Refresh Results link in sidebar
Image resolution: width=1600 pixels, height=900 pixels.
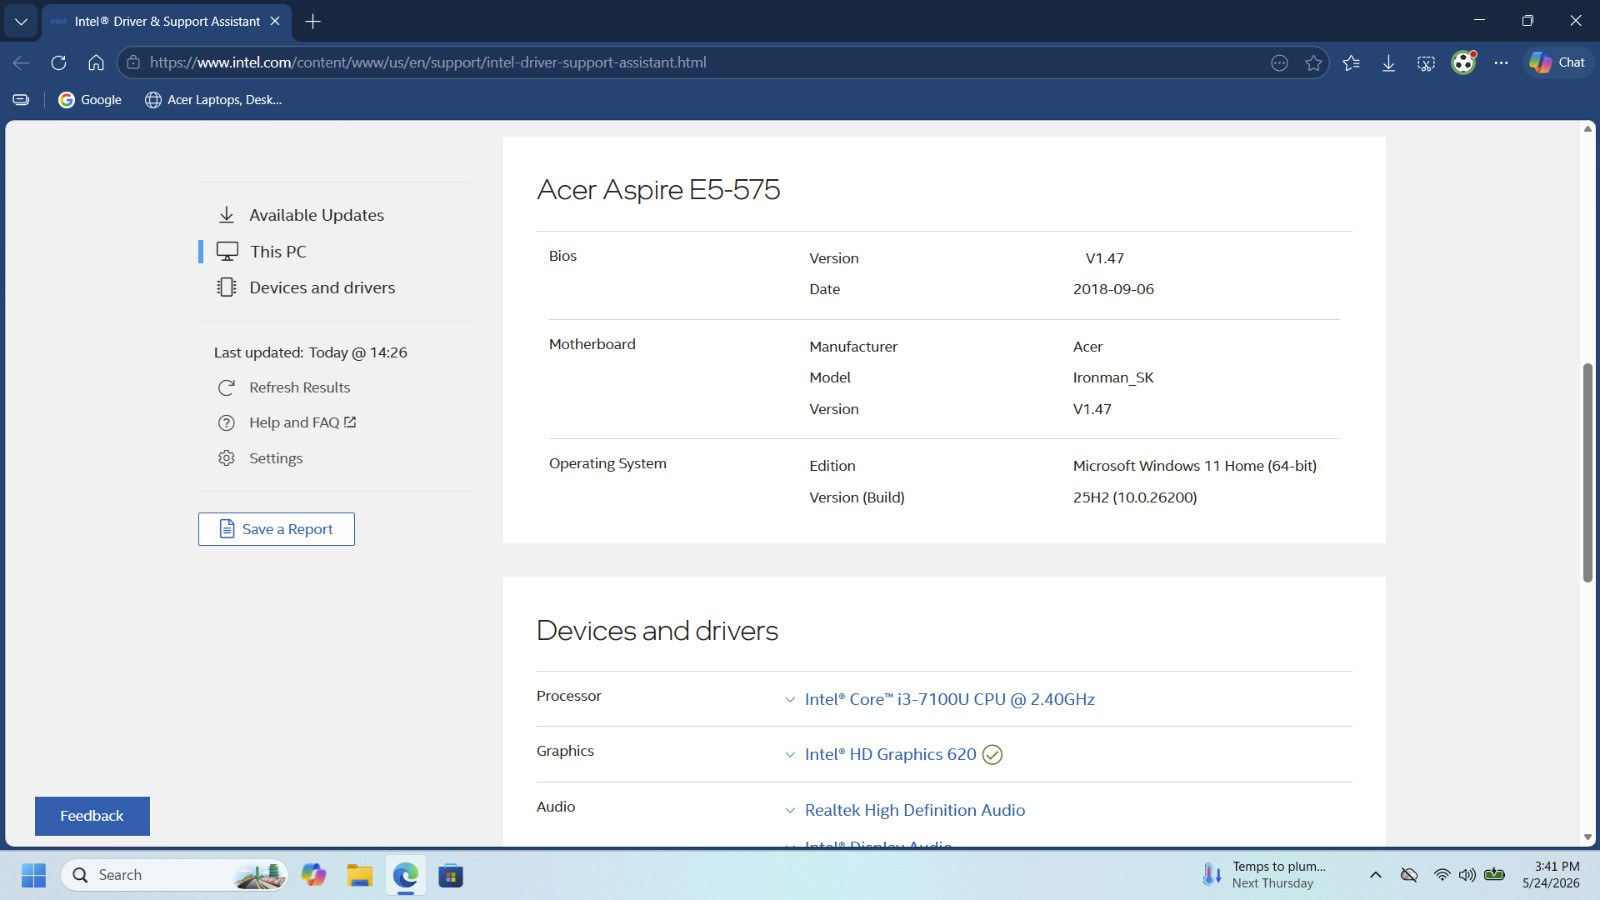pos(300,388)
